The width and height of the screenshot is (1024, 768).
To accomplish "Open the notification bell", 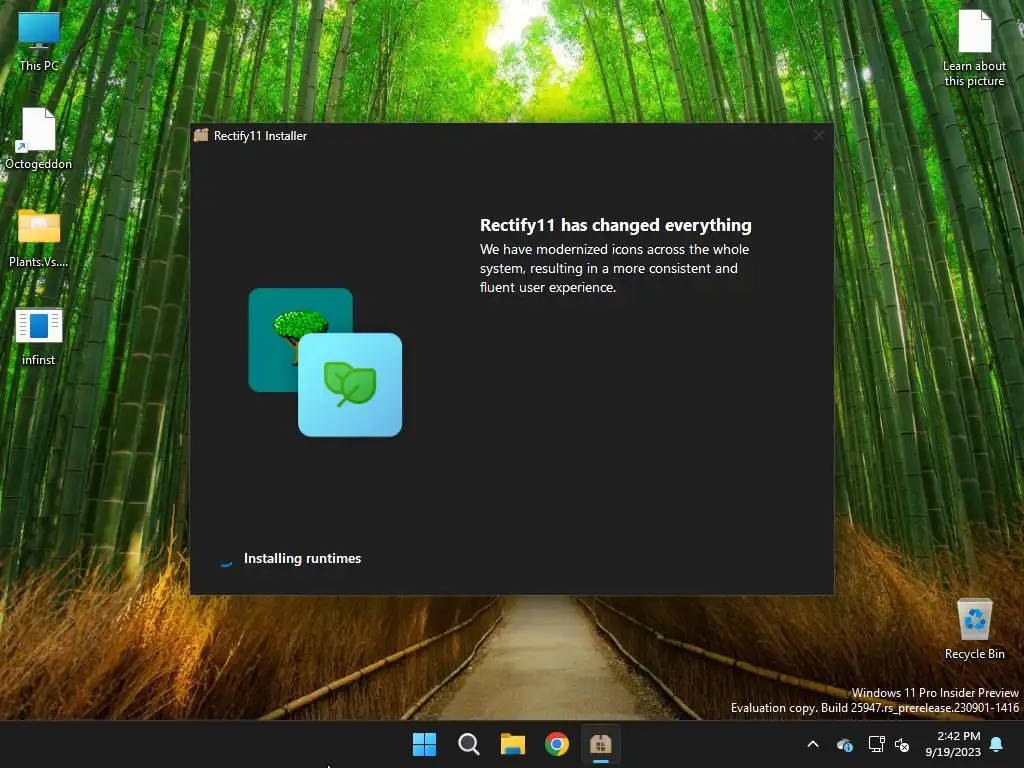I will click(997, 744).
